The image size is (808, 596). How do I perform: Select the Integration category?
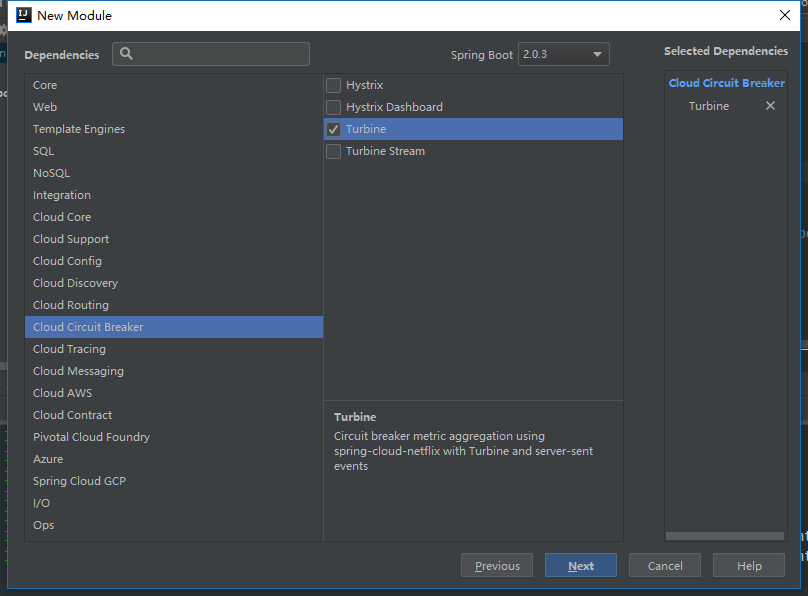pyautogui.click(x=174, y=195)
